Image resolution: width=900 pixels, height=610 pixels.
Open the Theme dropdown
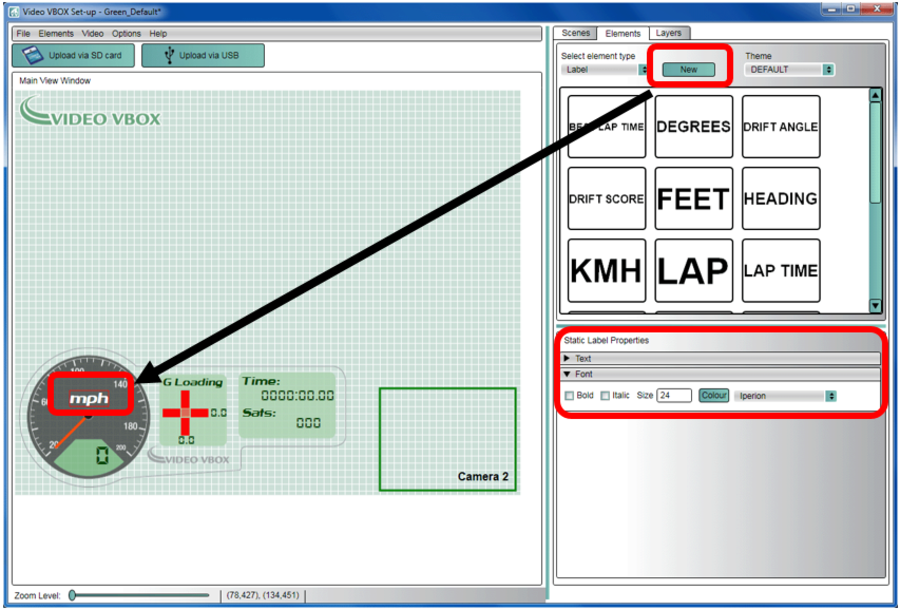(x=789, y=70)
